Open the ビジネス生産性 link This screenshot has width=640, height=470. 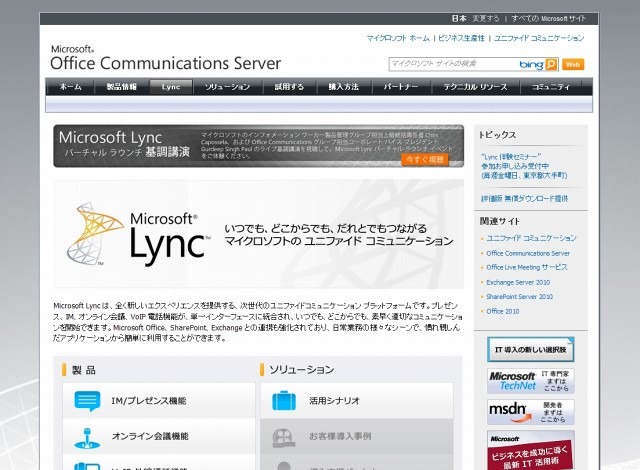(x=462, y=38)
